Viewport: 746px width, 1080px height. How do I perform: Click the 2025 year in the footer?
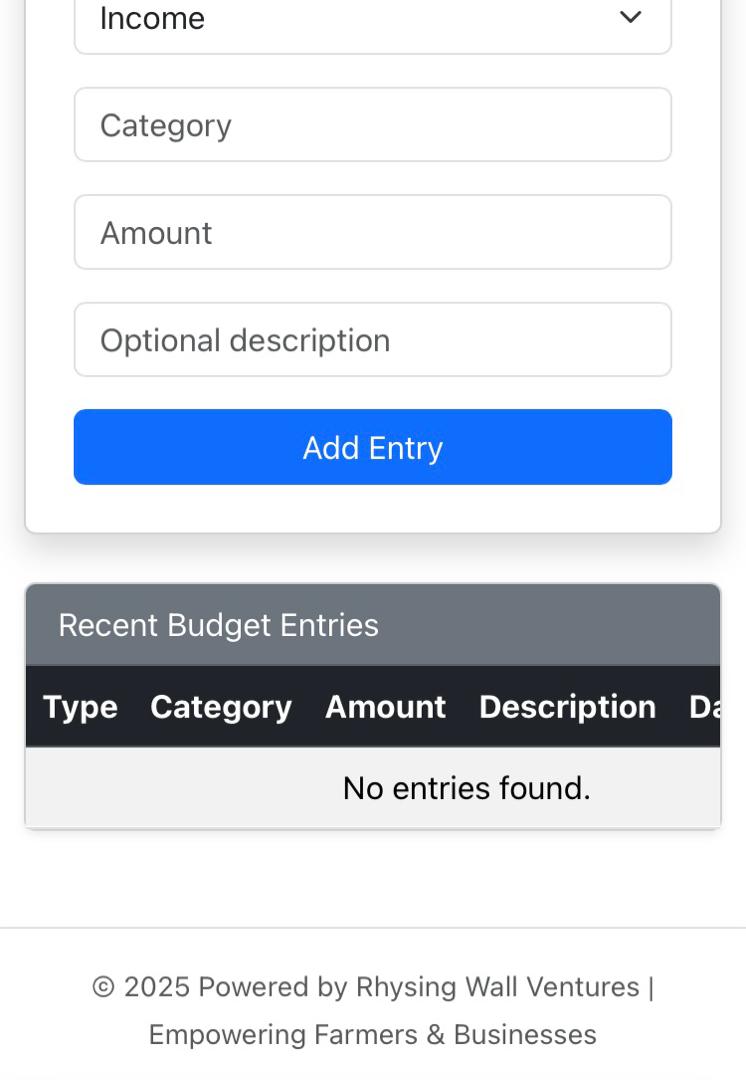[157, 988]
